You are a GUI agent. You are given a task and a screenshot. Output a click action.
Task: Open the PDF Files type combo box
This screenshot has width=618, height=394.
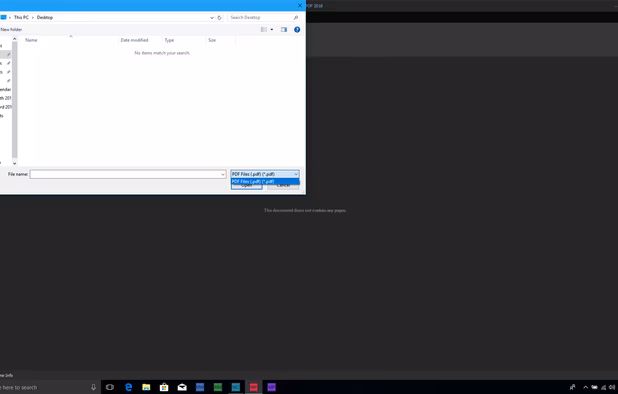(265, 174)
